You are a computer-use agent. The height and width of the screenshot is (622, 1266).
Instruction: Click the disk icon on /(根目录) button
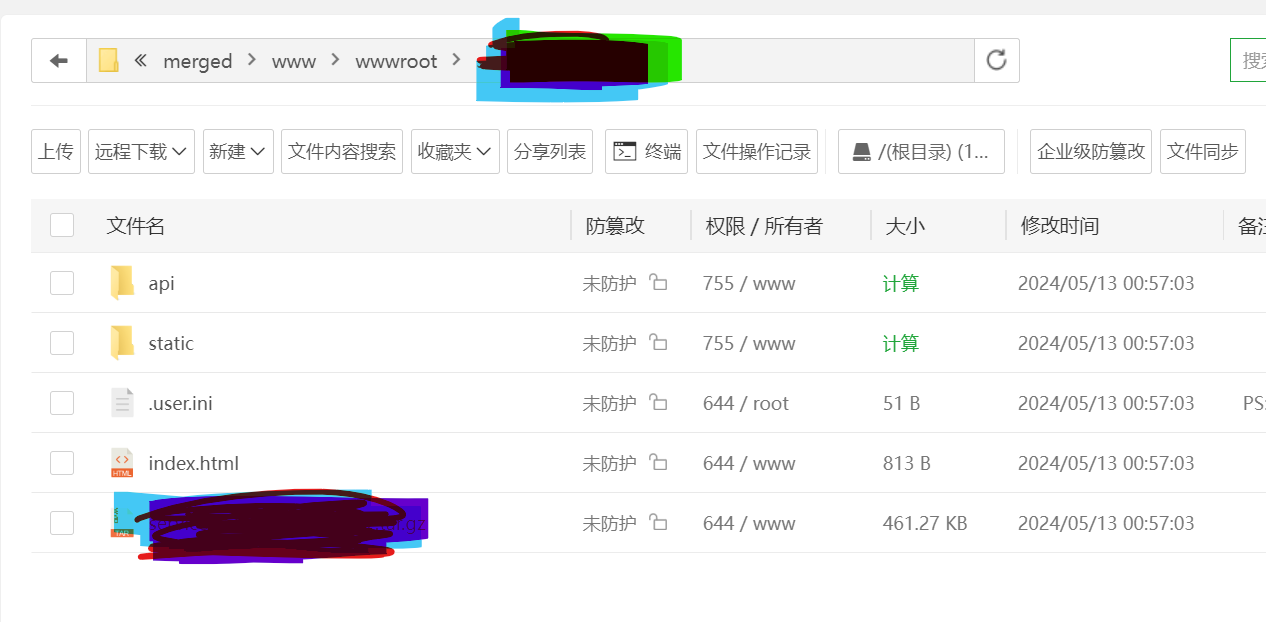click(861, 151)
